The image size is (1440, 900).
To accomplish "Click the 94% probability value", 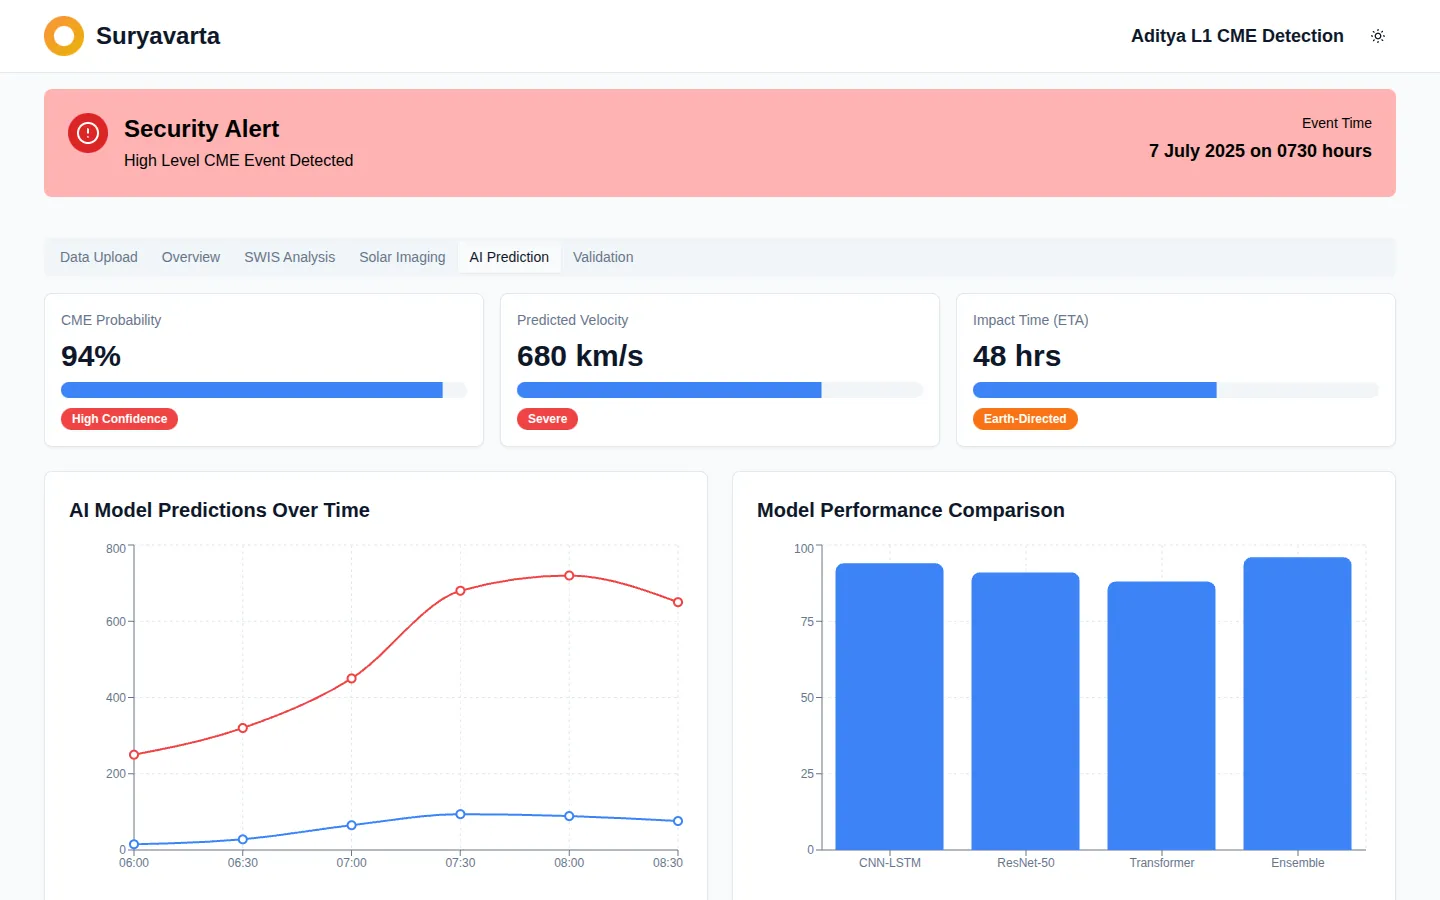I will click(91, 356).
